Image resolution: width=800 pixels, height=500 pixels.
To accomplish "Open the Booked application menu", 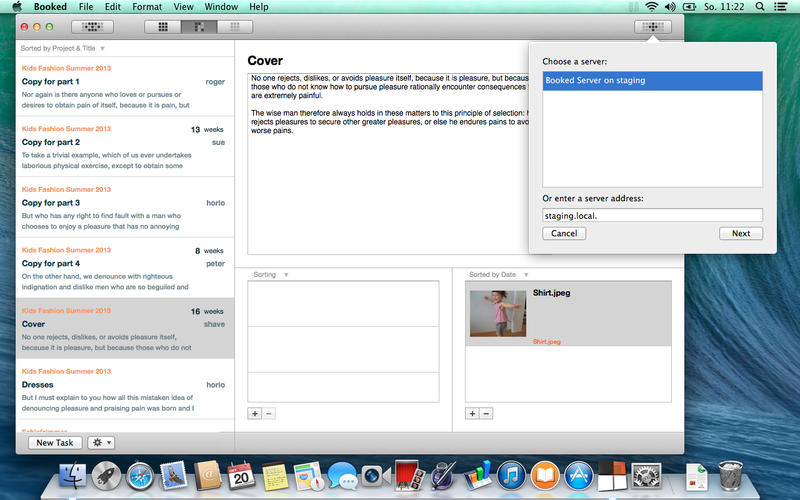I will point(50,7).
